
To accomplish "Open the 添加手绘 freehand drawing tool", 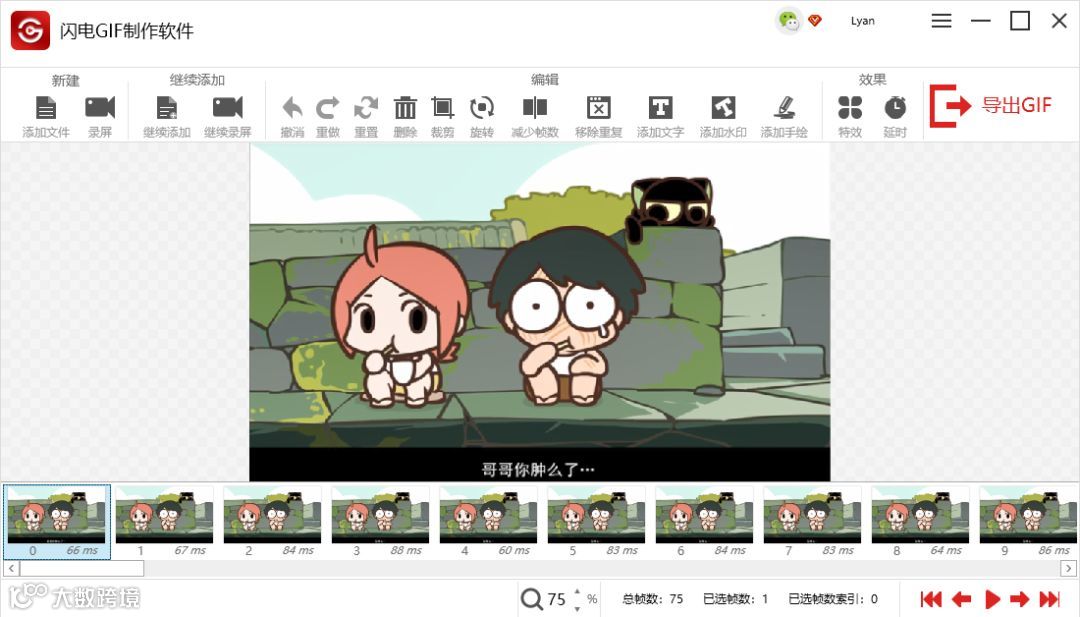I will (784, 107).
